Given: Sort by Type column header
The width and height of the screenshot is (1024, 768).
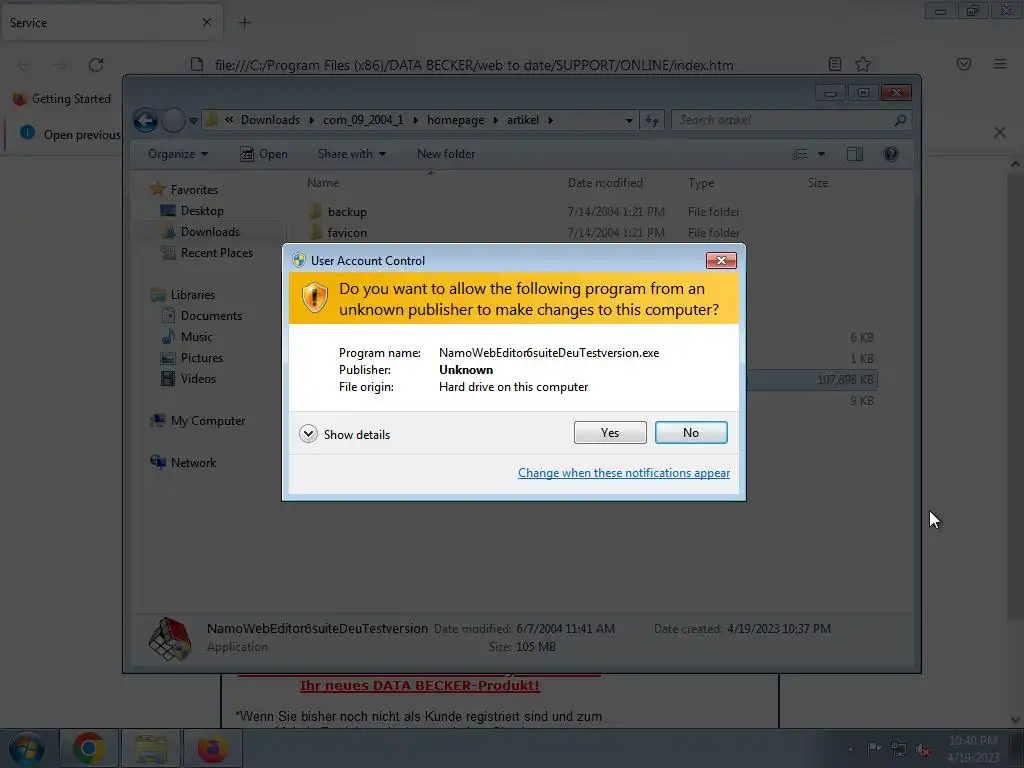Looking at the screenshot, I should click(701, 183).
